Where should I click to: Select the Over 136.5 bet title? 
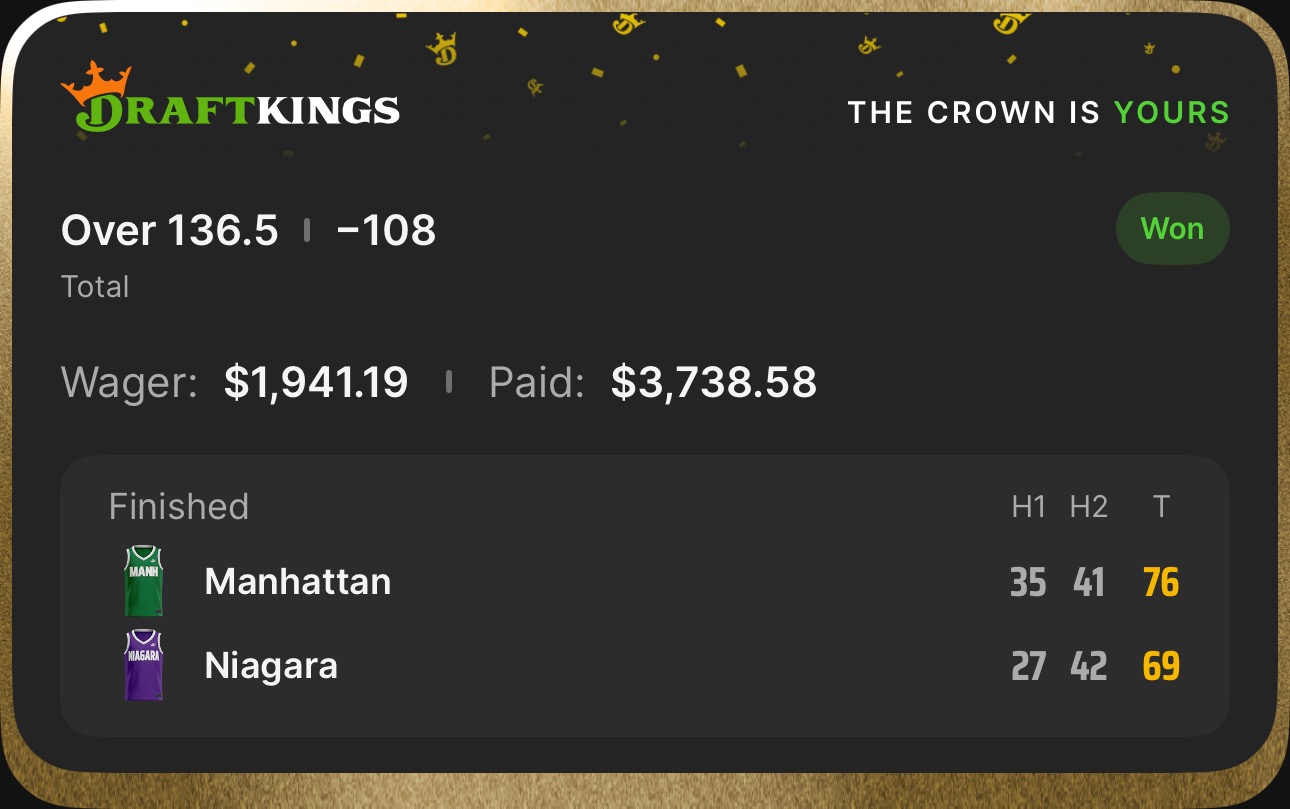(x=169, y=231)
